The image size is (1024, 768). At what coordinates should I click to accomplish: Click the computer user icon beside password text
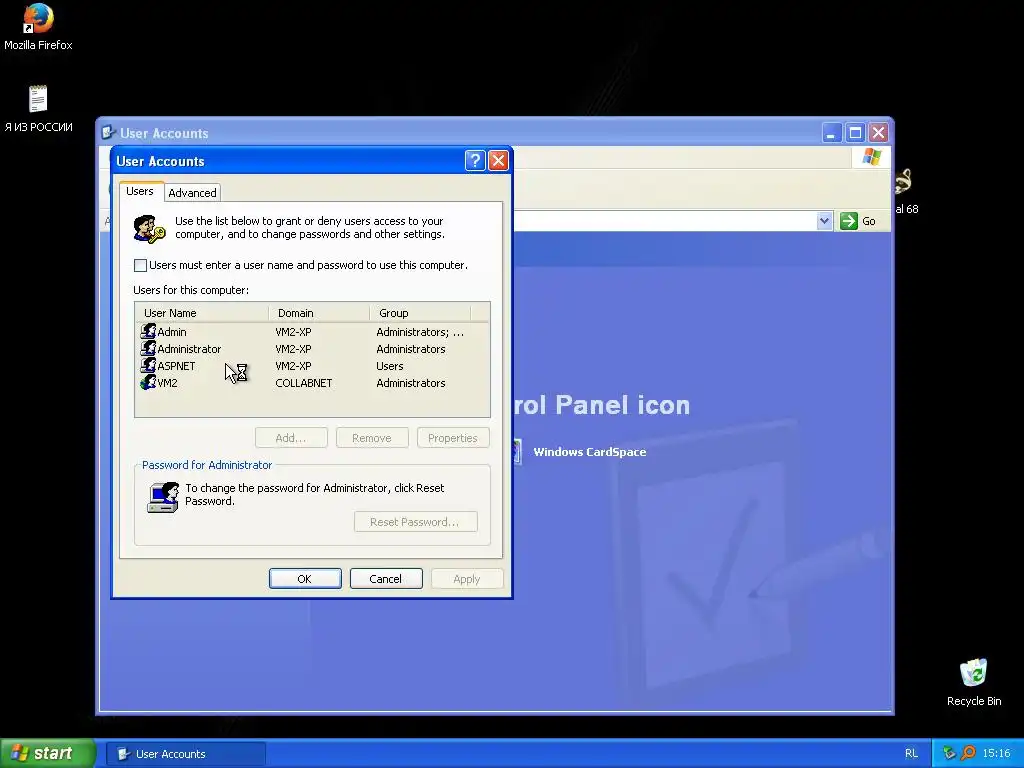(163, 497)
